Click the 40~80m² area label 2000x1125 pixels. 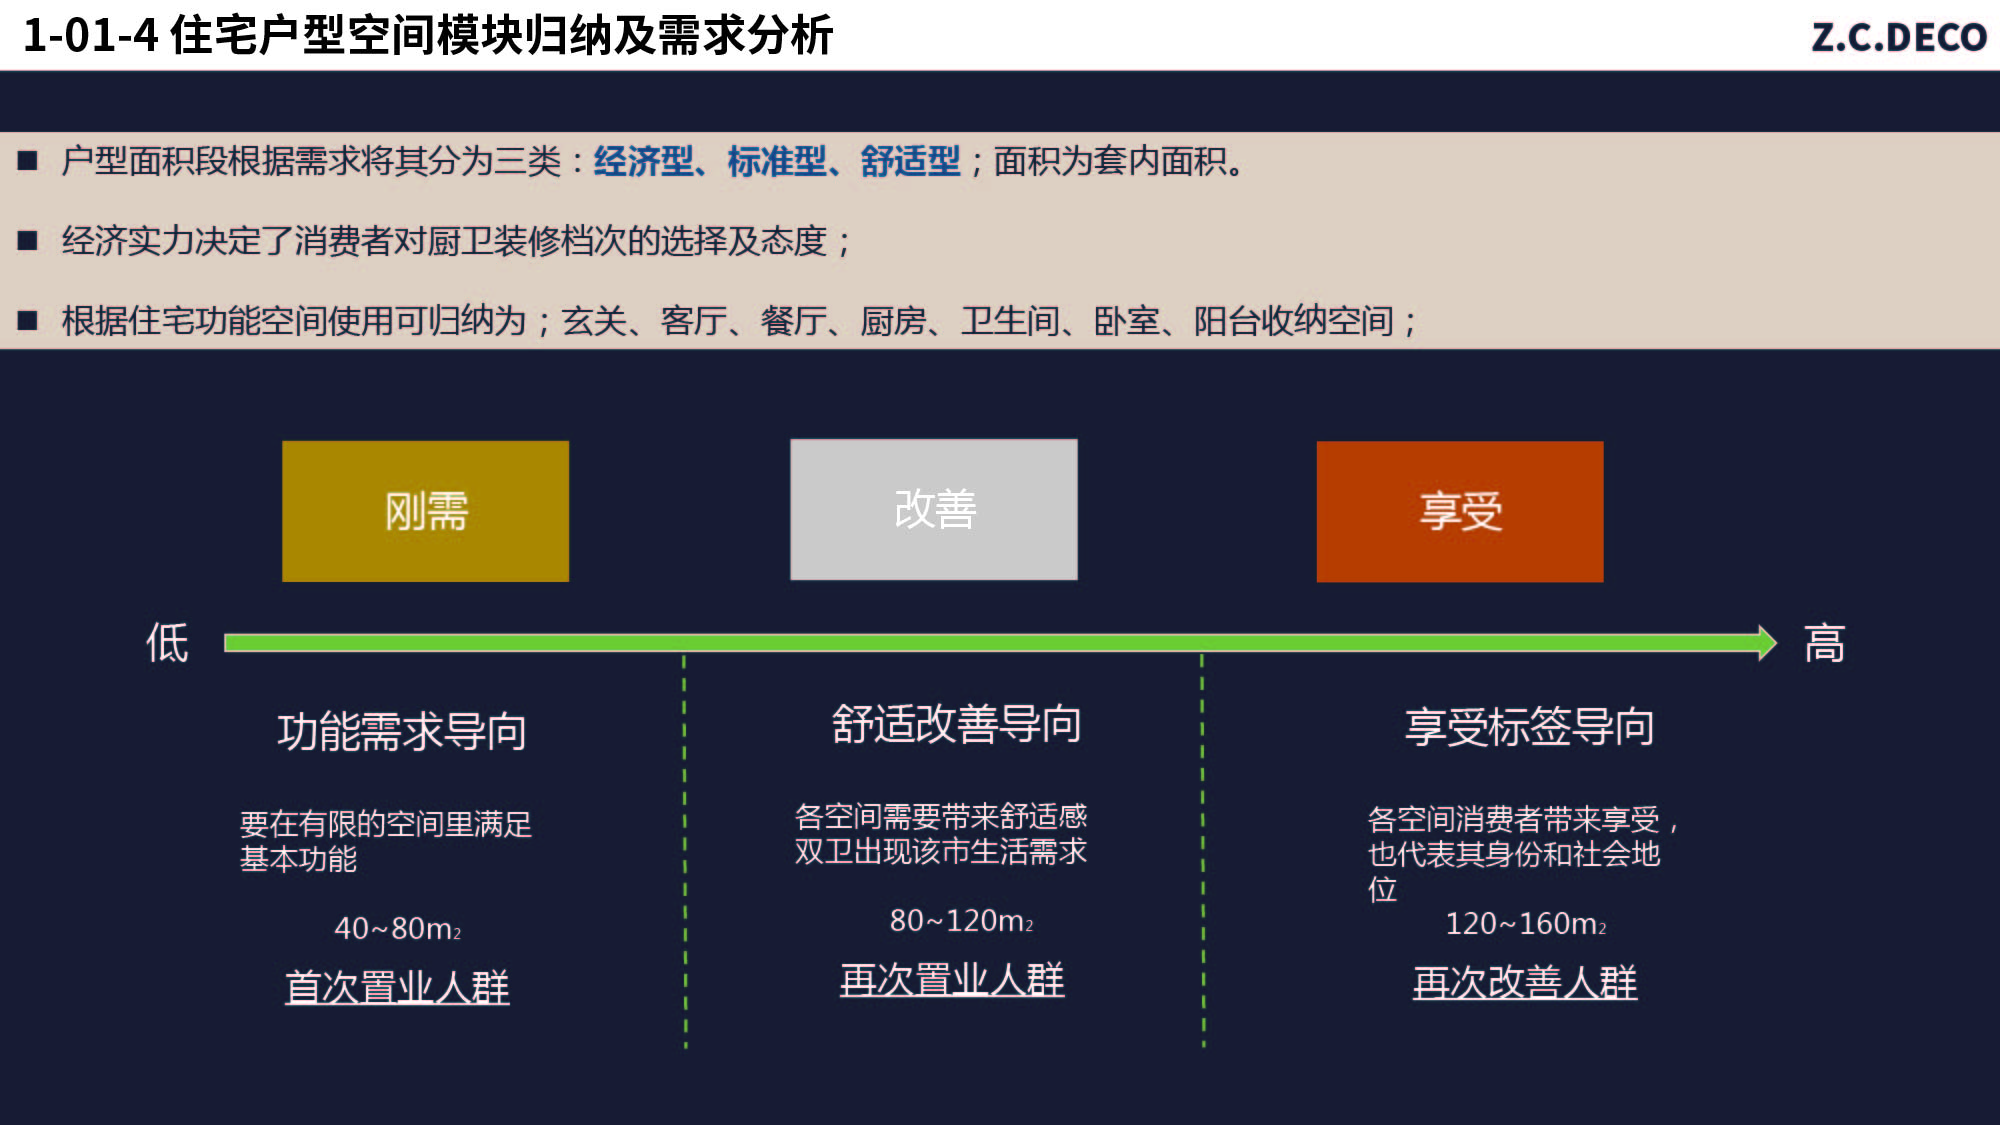click(397, 928)
